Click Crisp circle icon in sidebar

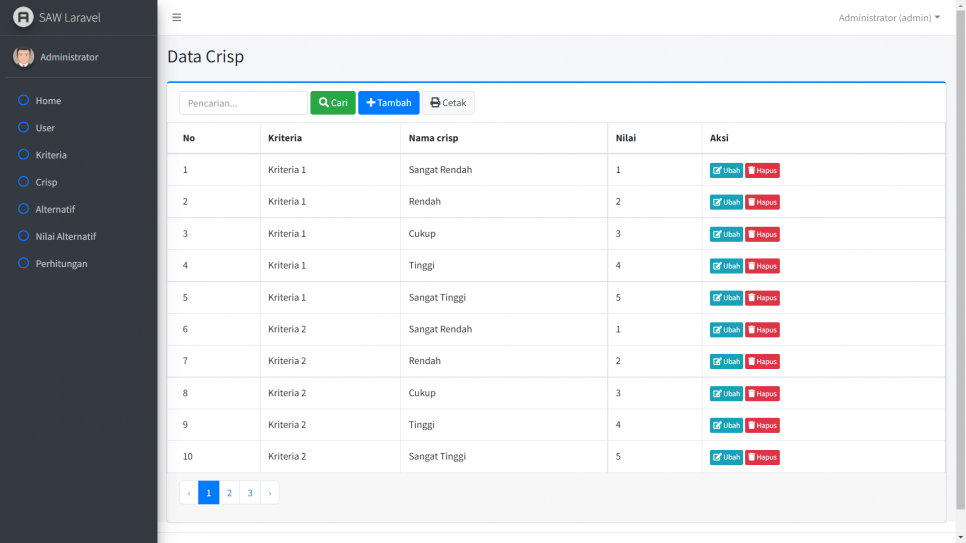coord(23,181)
